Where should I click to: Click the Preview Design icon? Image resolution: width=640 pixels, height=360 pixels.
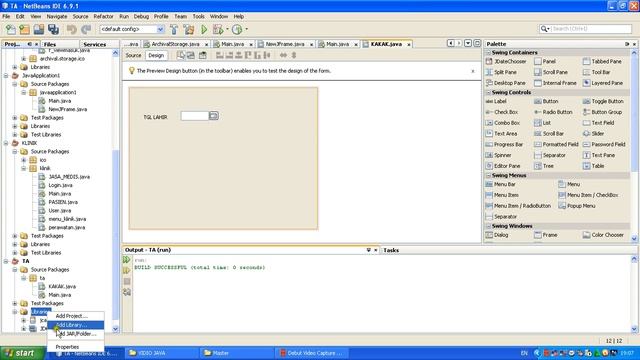click(x=202, y=56)
